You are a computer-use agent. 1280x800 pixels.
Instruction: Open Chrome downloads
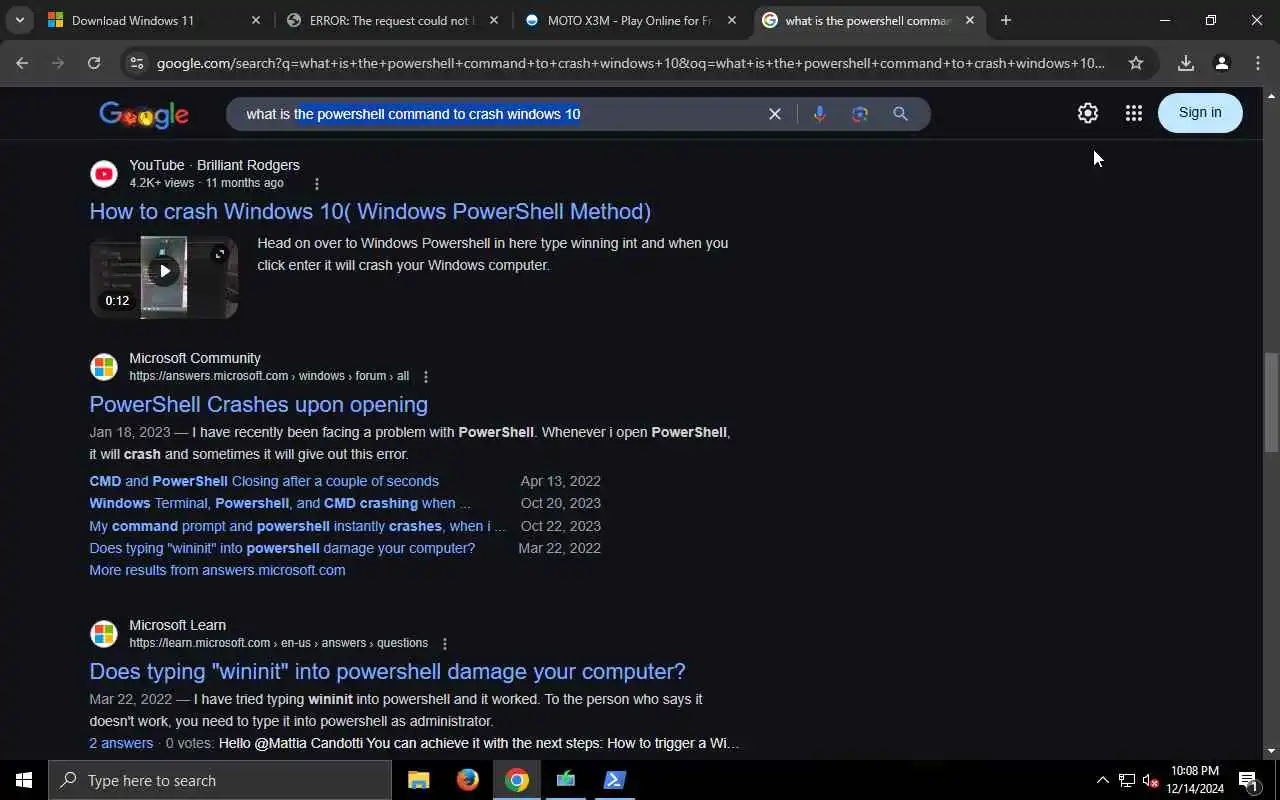click(x=1186, y=63)
